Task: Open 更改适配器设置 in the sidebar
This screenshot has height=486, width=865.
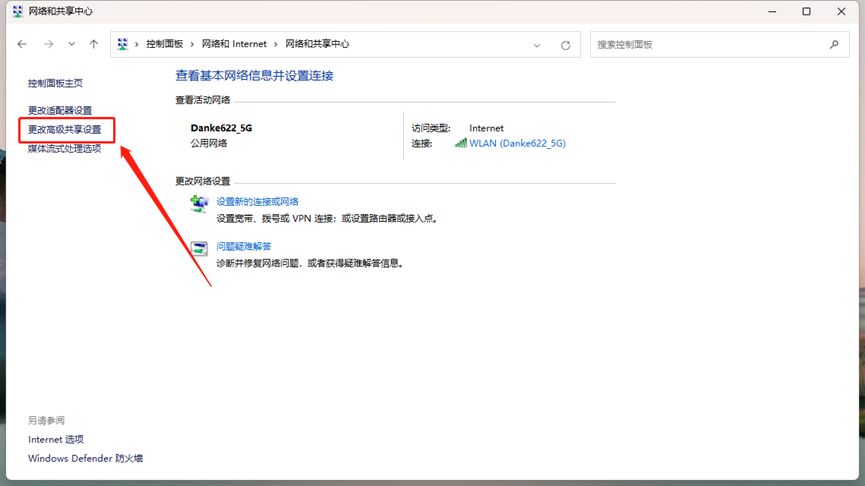Action: [60, 110]
